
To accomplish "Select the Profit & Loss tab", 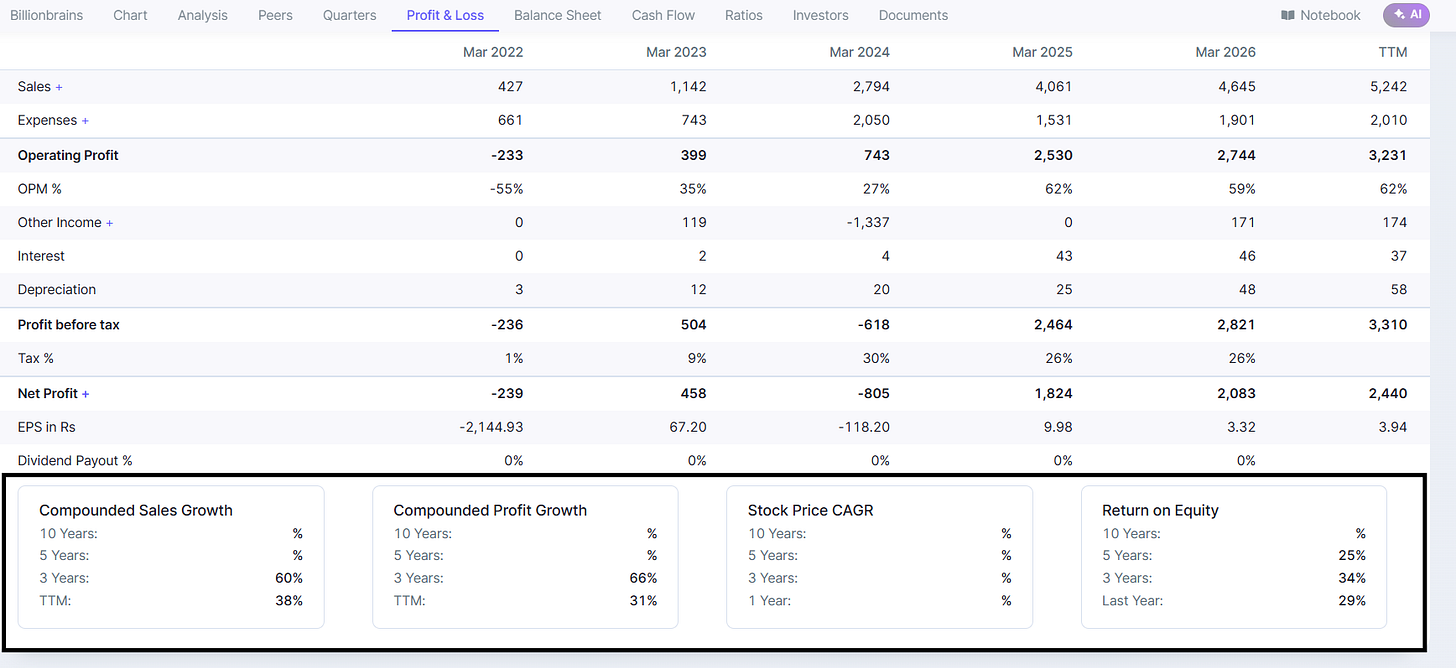I will (x=445, y=15).
